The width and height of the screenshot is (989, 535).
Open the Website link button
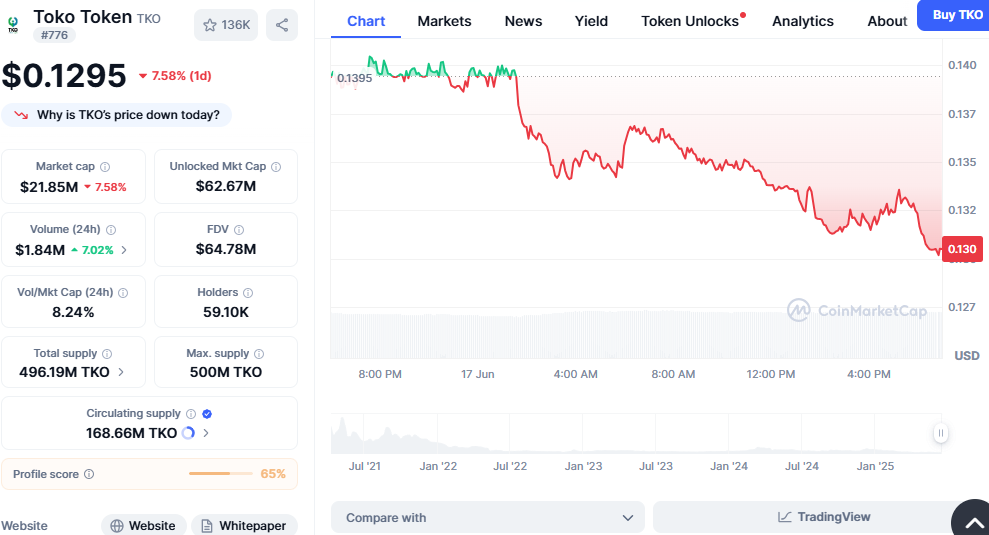pyautogui.click(x=143, y=525)
